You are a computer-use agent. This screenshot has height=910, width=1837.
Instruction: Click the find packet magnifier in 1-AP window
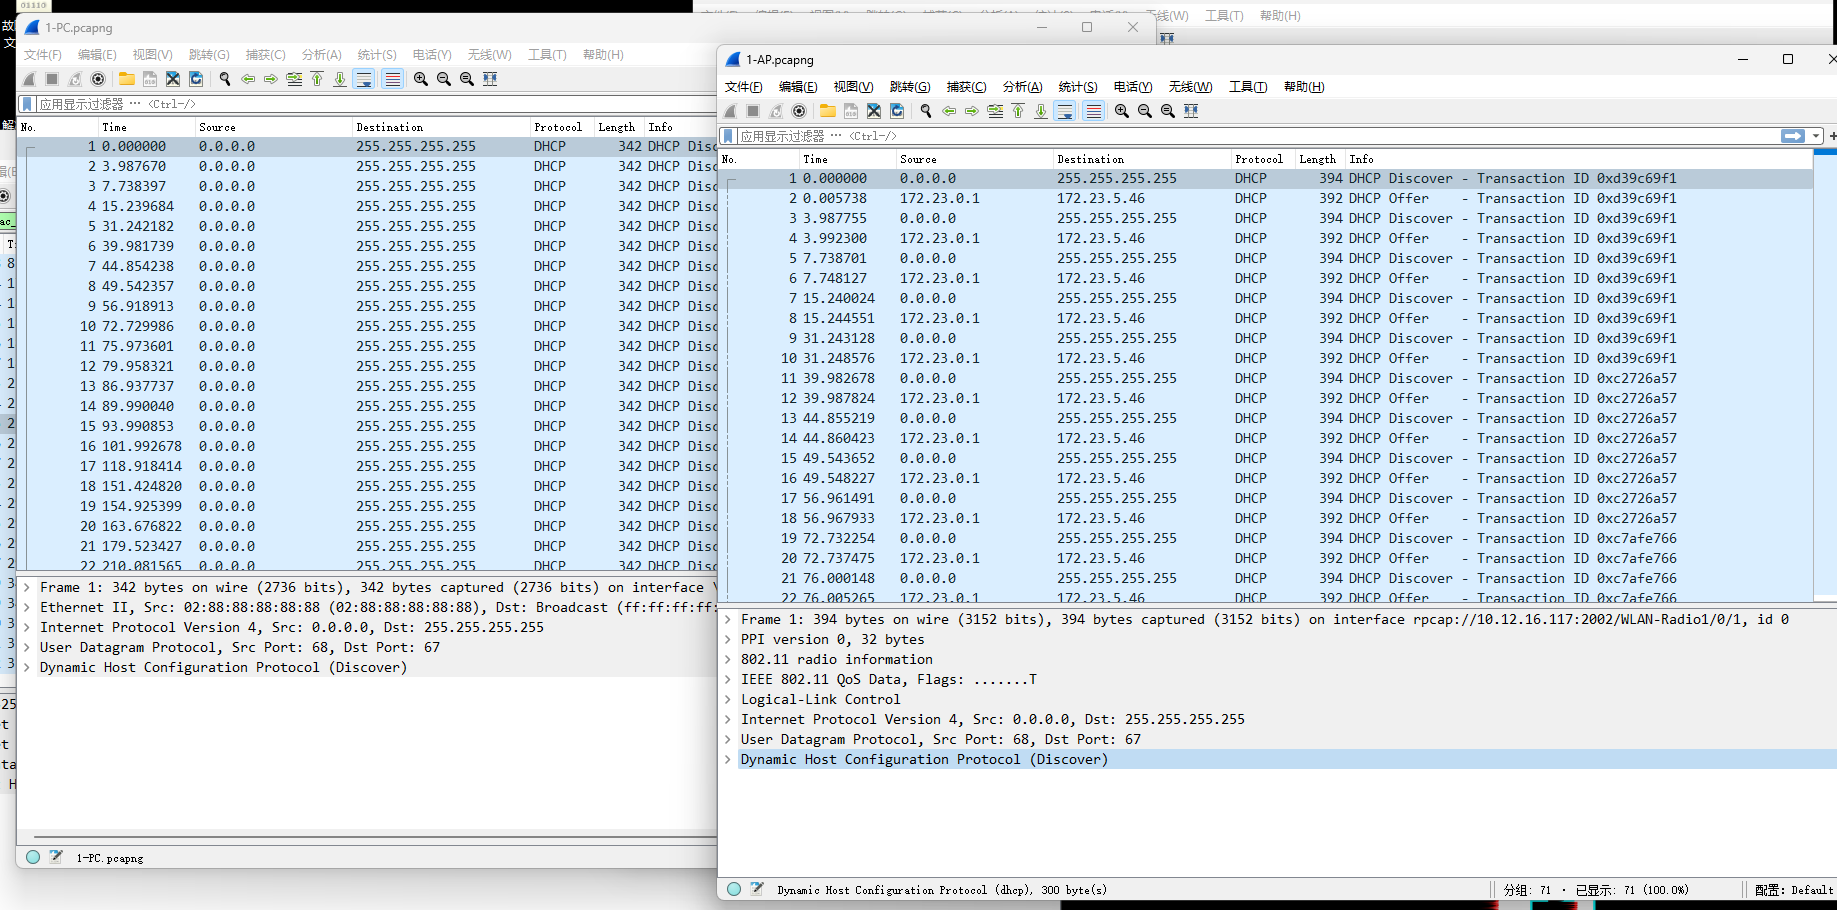926,111
